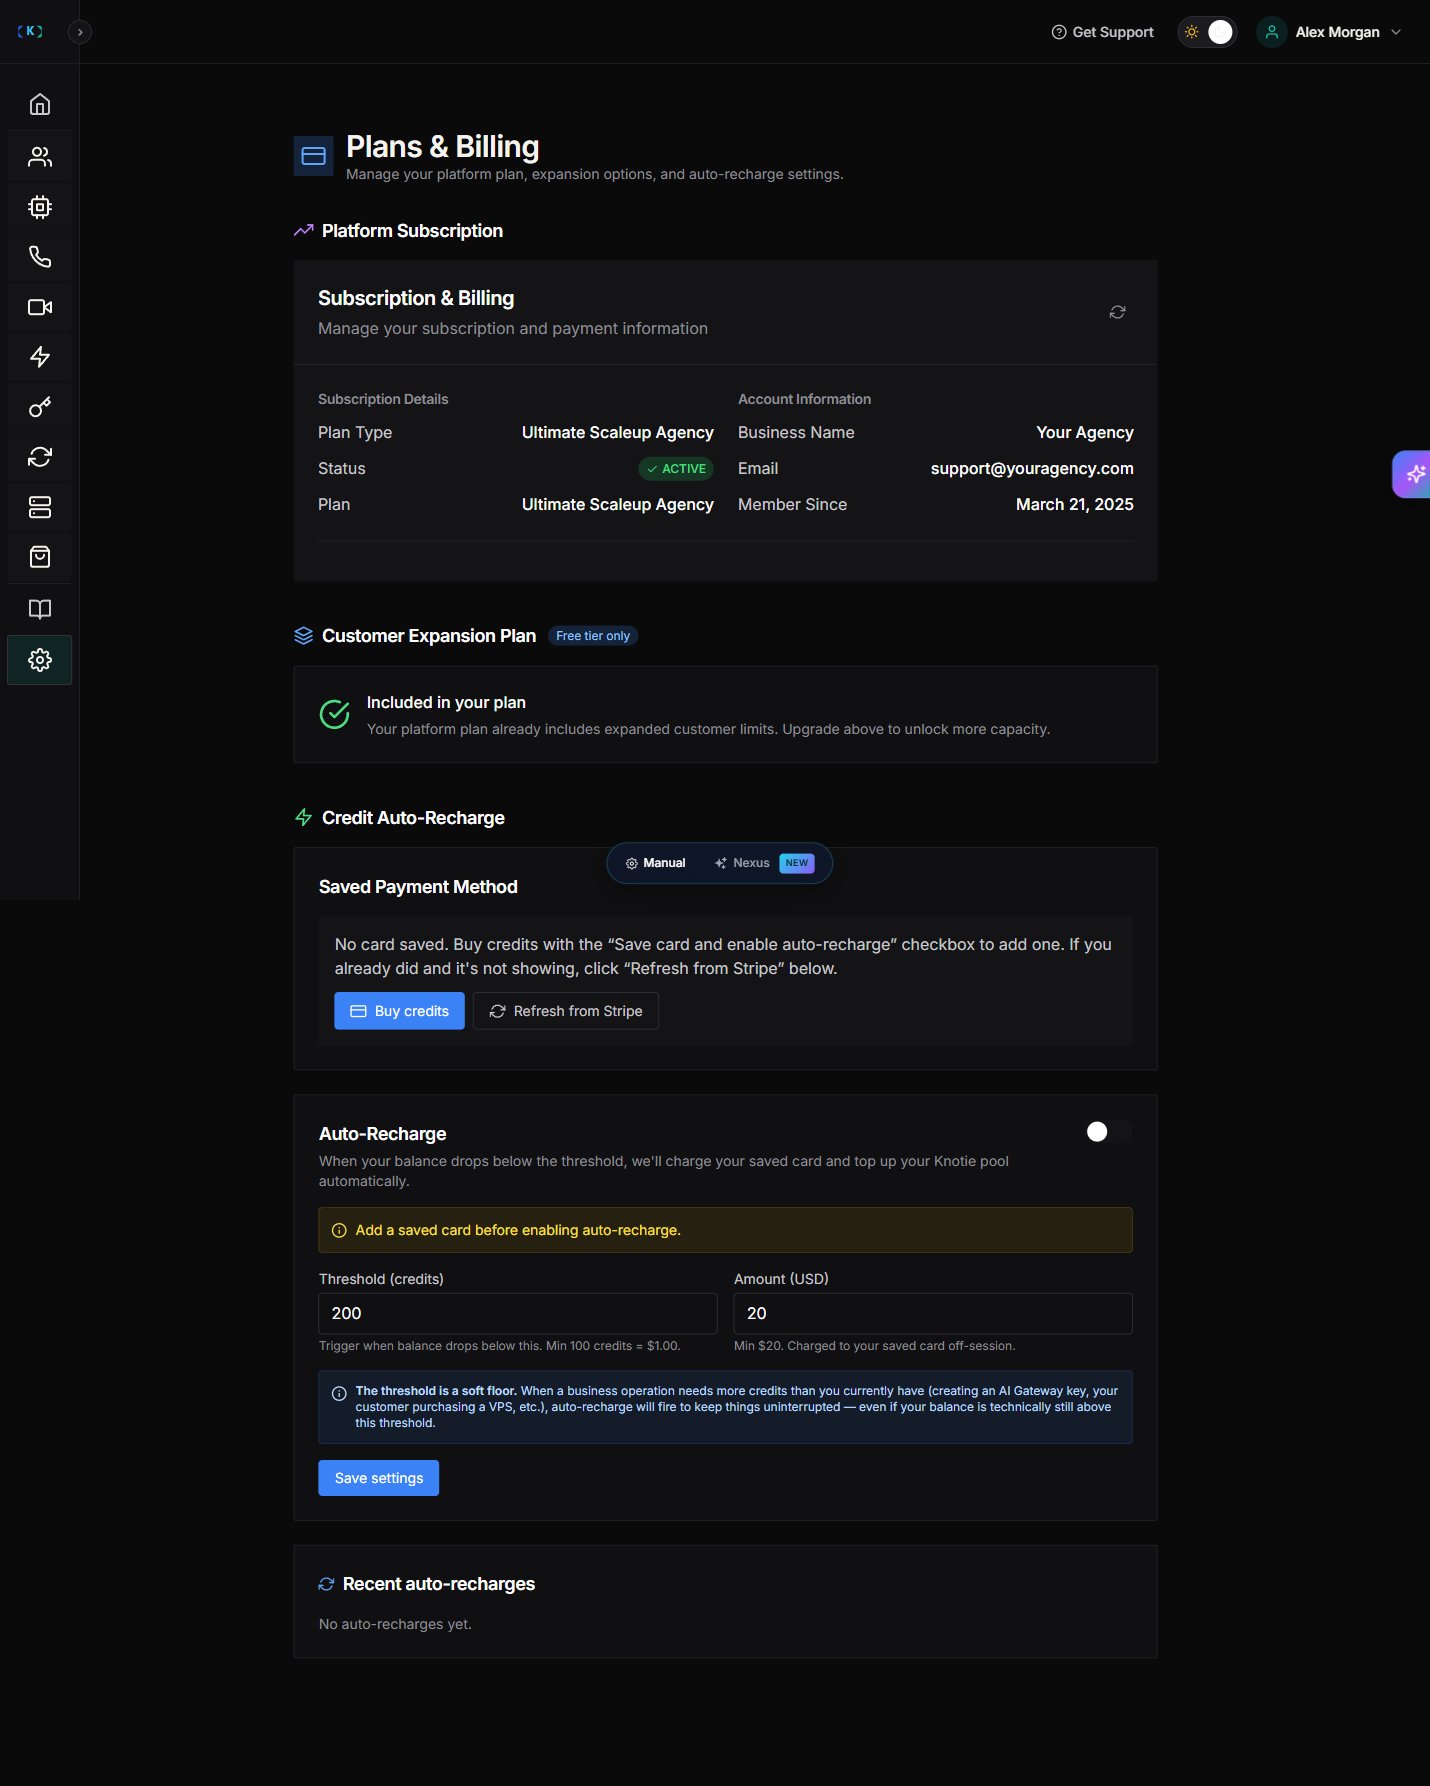The image size is (1430, 1786).
Task: Click Get Support link
Action: tap(1102, 32)
